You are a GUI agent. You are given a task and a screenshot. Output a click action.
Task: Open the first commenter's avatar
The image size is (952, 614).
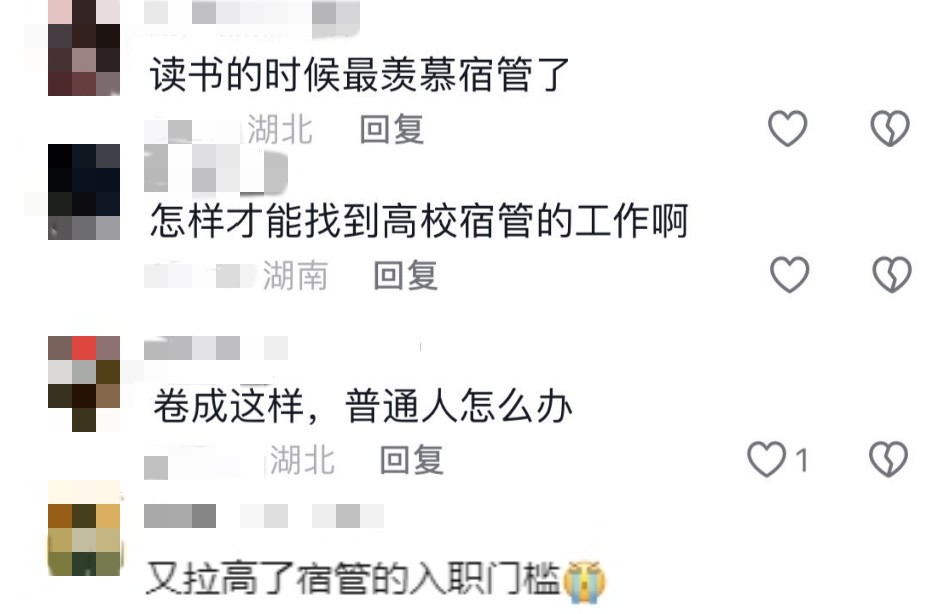tap(84, 48)
